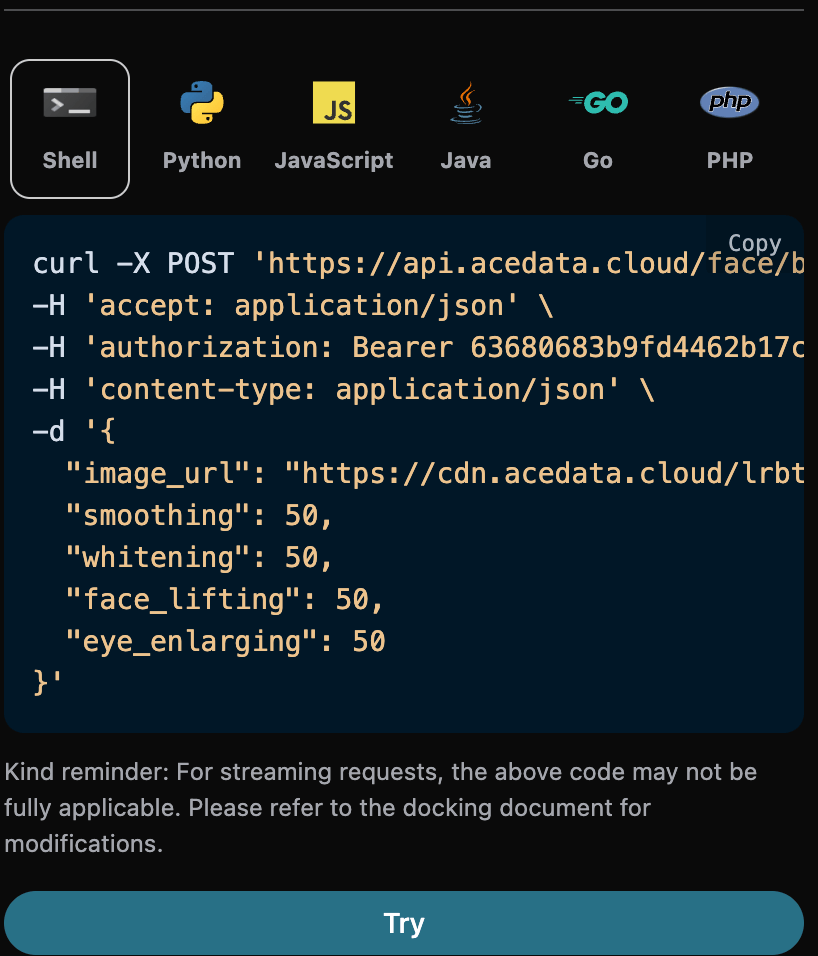Click the eye_enlarging value 50
This screenshot has height=956, width=818.
point(369,641)
